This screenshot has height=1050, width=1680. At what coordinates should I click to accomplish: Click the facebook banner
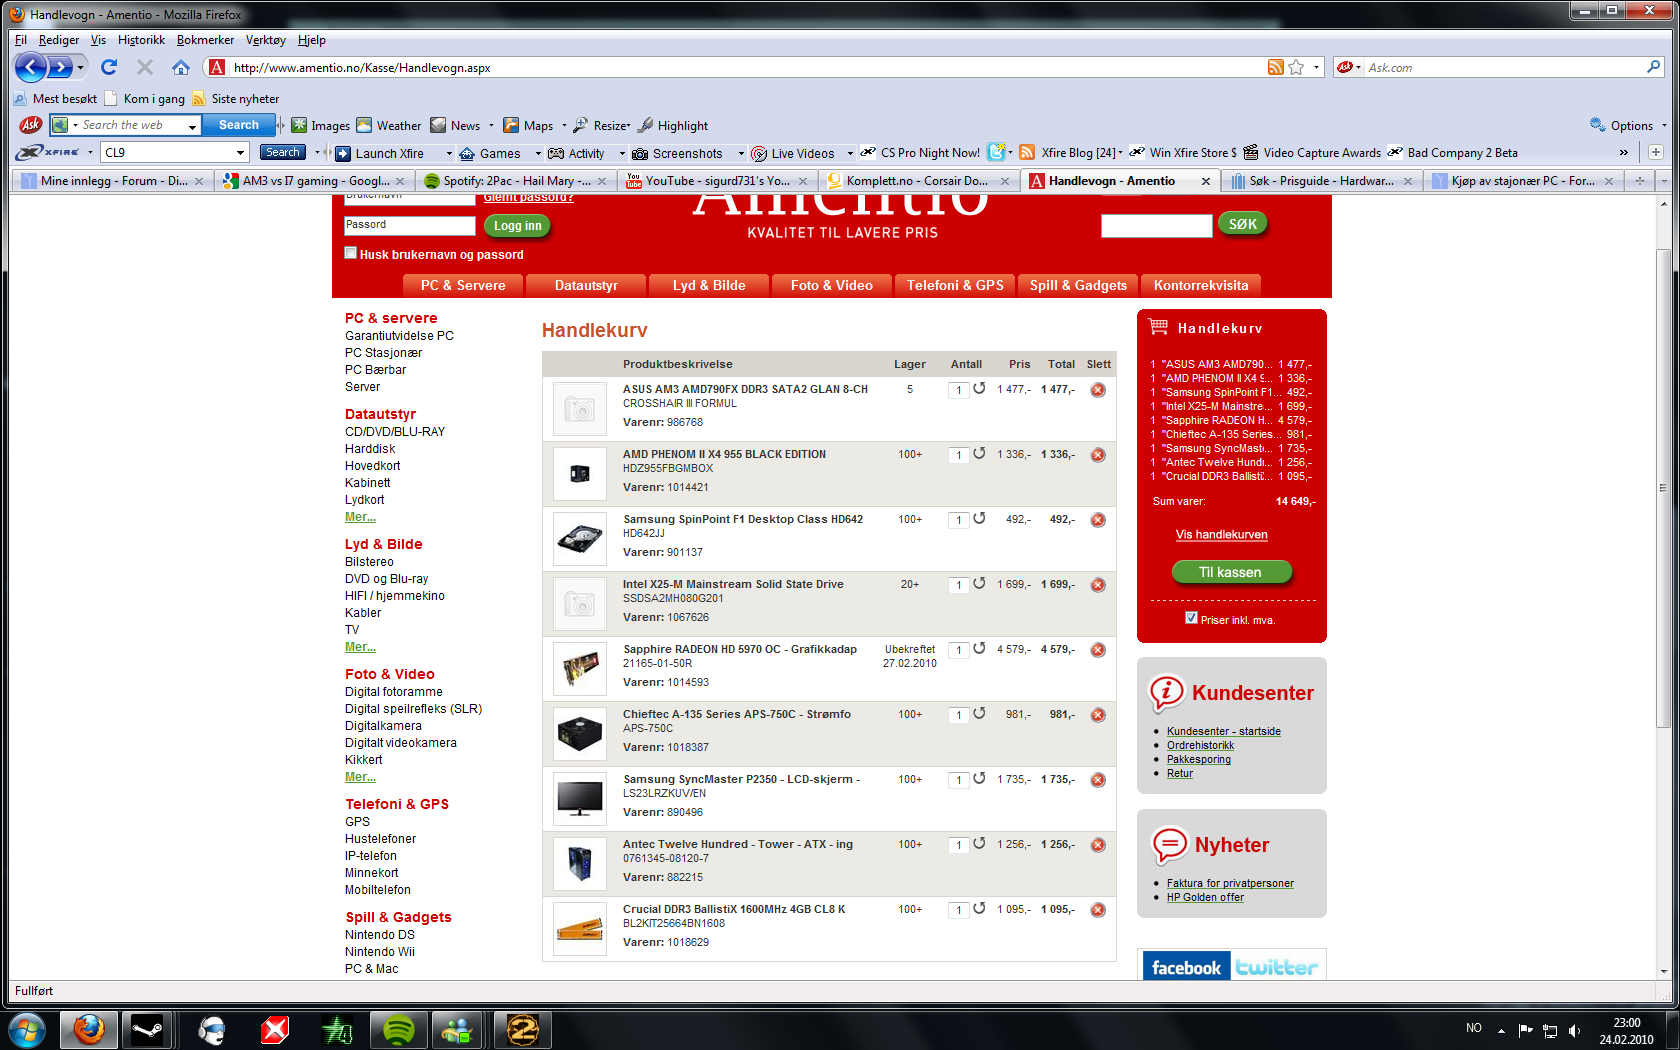click(1186, 966)
